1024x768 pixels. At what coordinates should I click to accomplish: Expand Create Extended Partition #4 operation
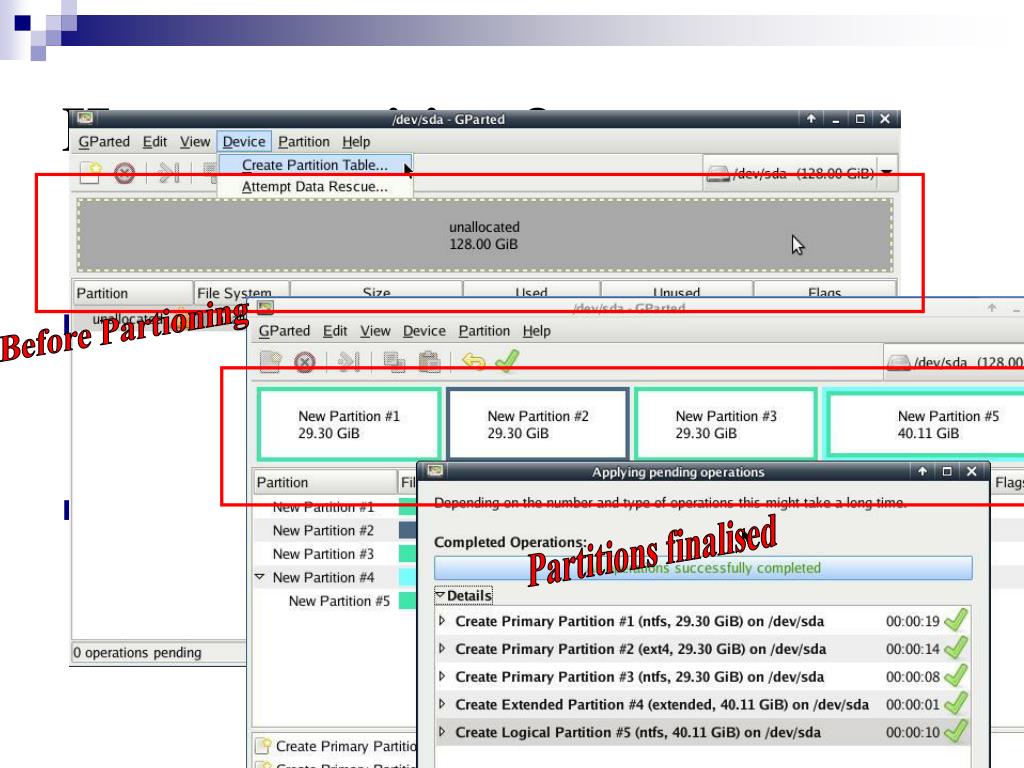(x=442, y=704)
